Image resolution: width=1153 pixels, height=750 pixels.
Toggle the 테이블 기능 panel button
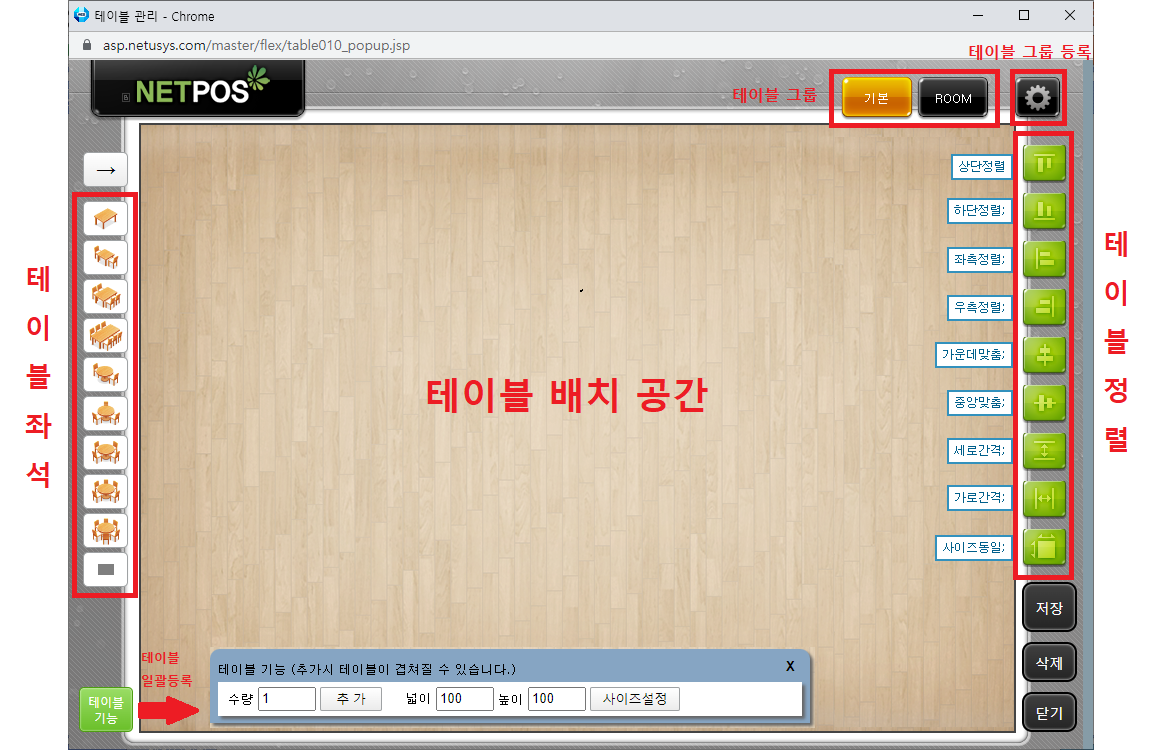click(106, 710)
